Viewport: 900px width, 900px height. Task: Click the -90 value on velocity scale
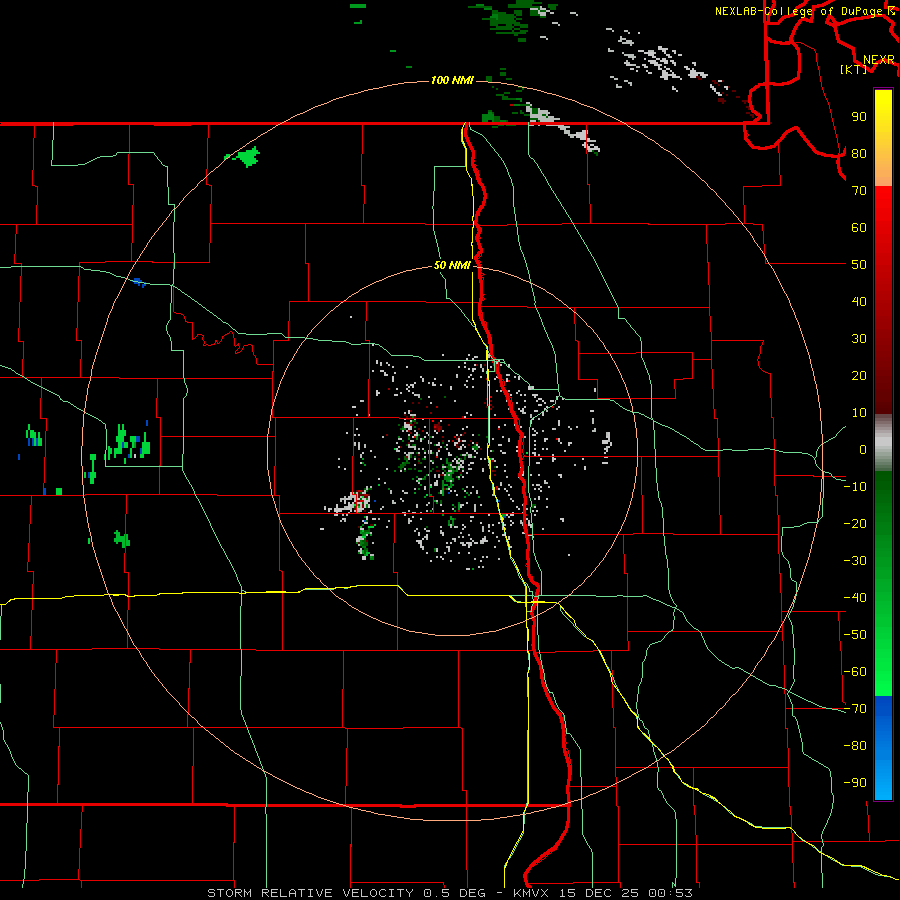pyautogui.click(x=855, y=783)
